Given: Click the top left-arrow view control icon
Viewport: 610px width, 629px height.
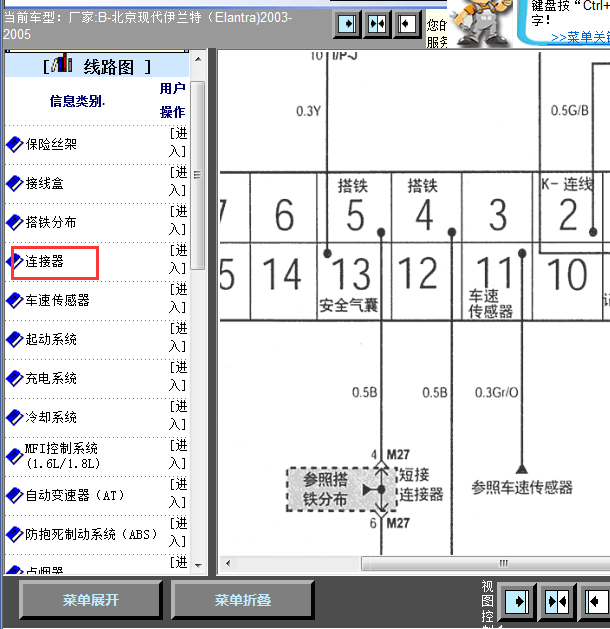Looking at the screenshot, I should (407, 24).
